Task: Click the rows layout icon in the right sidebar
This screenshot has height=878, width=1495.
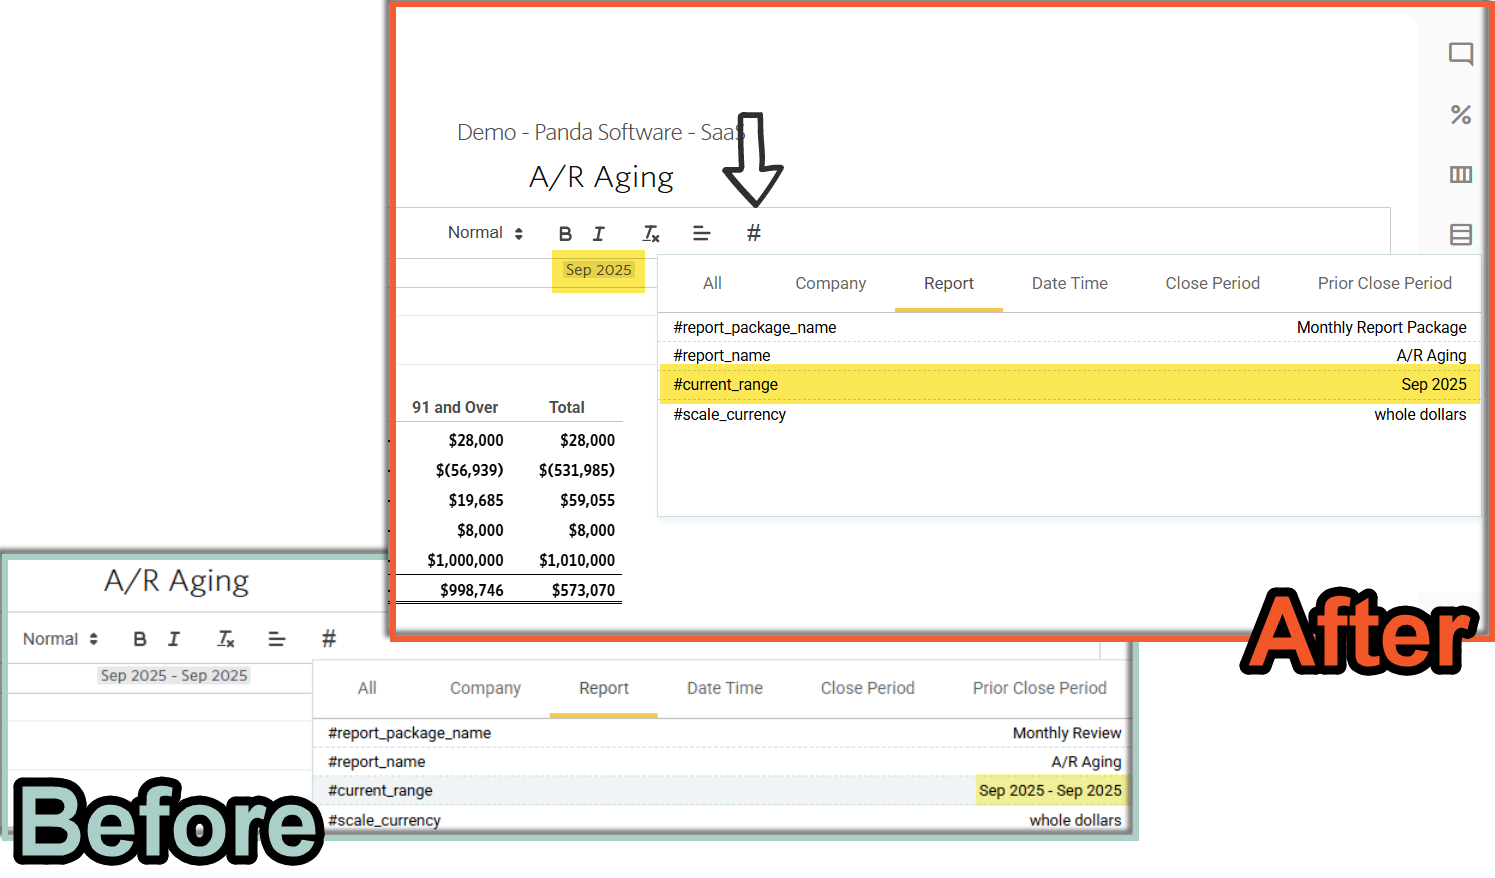Action: click(x=1460, y=235)
